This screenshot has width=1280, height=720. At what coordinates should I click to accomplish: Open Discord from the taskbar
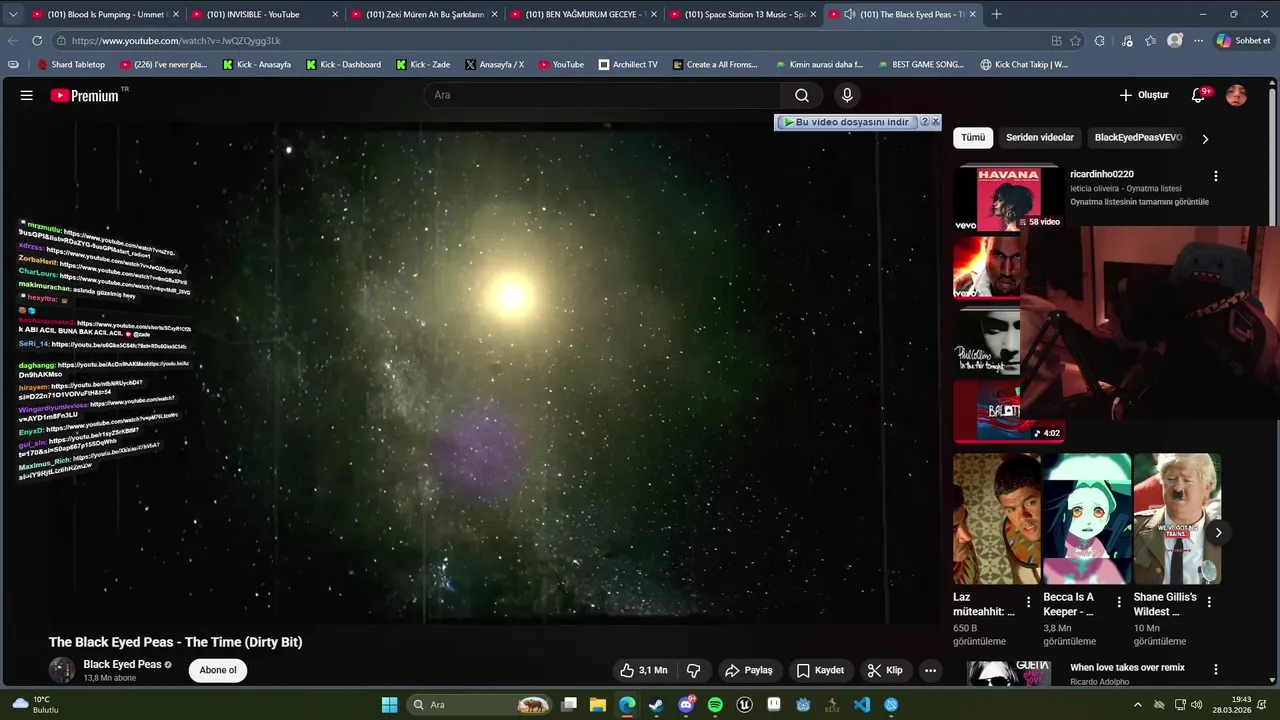[x=686, y=705]
